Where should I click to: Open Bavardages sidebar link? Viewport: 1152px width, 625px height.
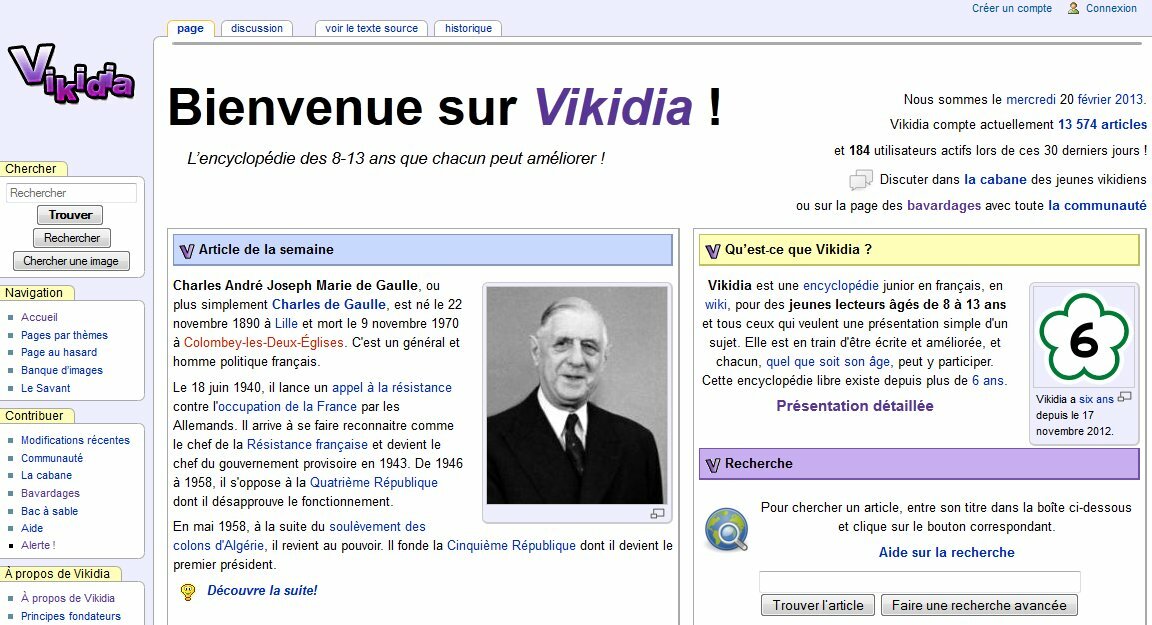coord(50,493)
